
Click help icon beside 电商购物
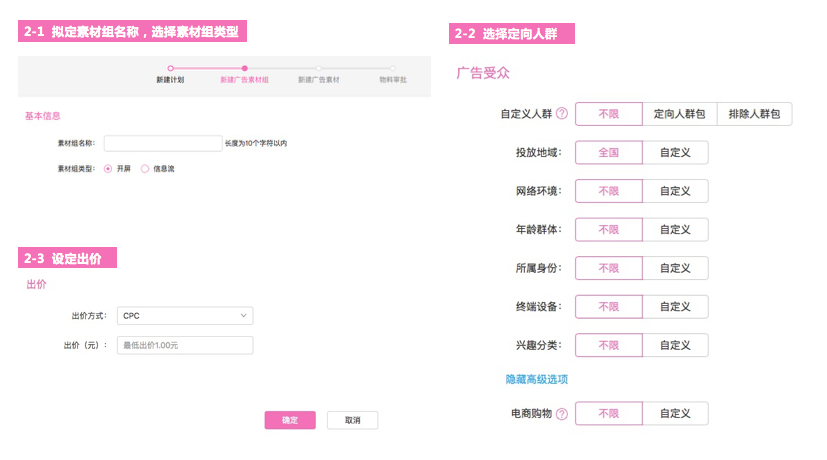coord(562,414)
